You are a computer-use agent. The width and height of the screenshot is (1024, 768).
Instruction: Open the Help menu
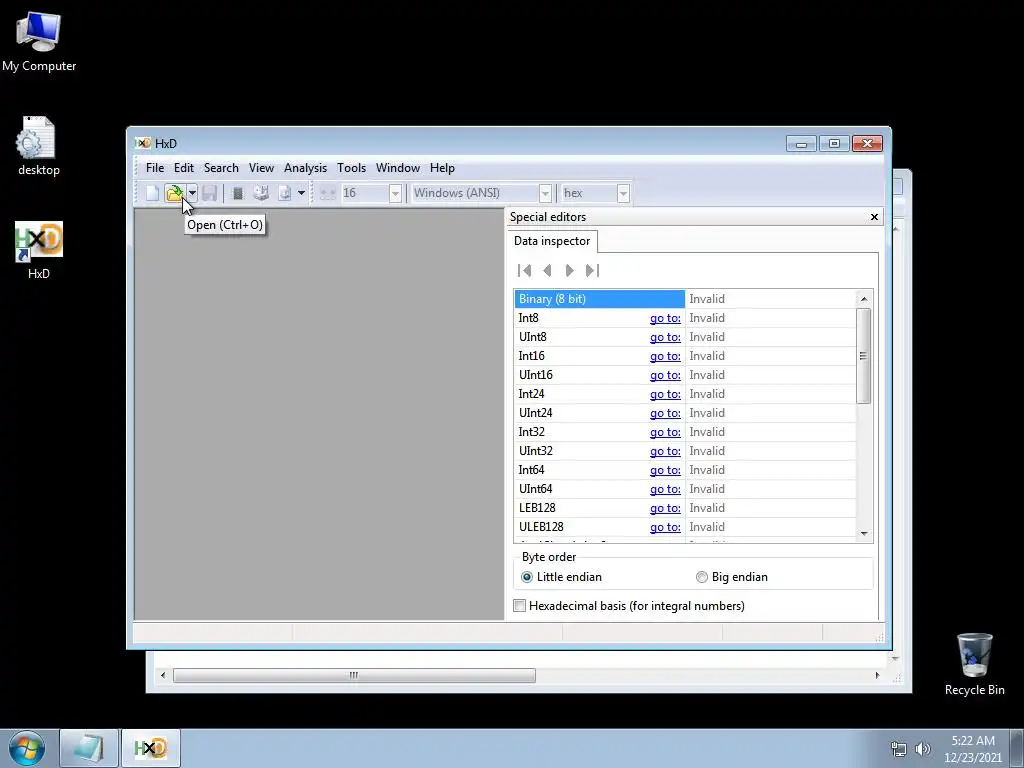(442, 168)
